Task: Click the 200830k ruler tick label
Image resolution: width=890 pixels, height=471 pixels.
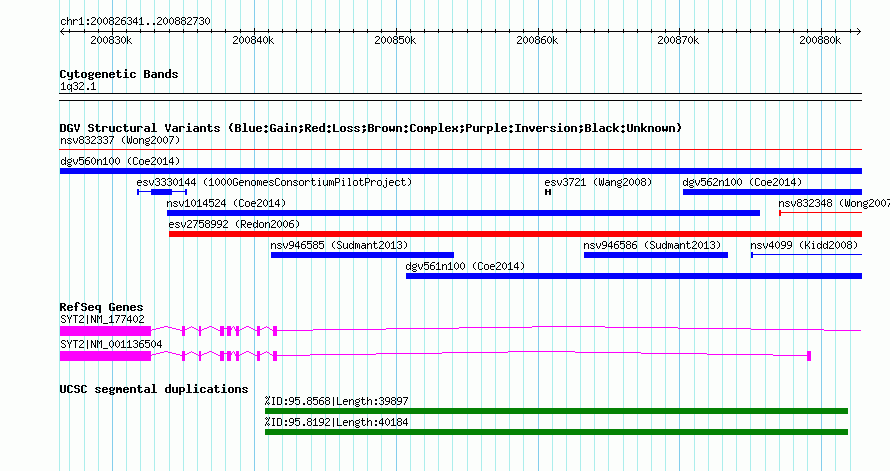Action: point(111,40)
